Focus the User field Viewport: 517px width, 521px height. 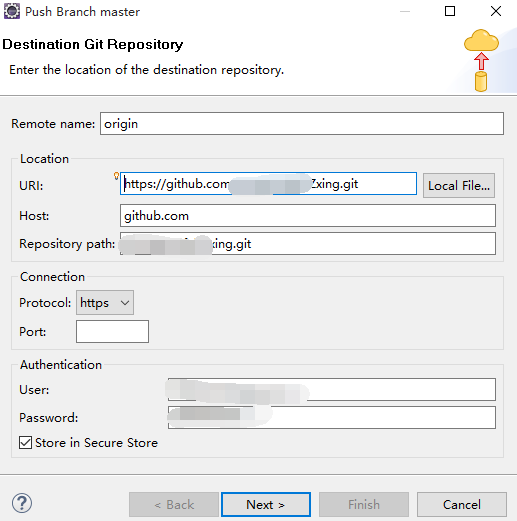point(332,389)
